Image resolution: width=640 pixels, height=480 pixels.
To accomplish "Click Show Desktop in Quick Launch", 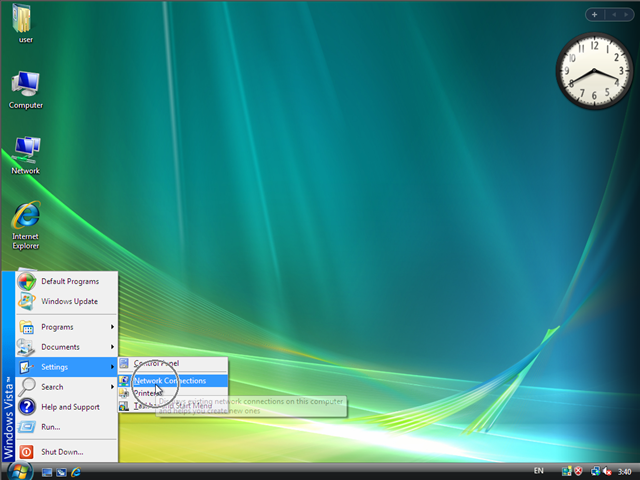I will coord(47,473).
